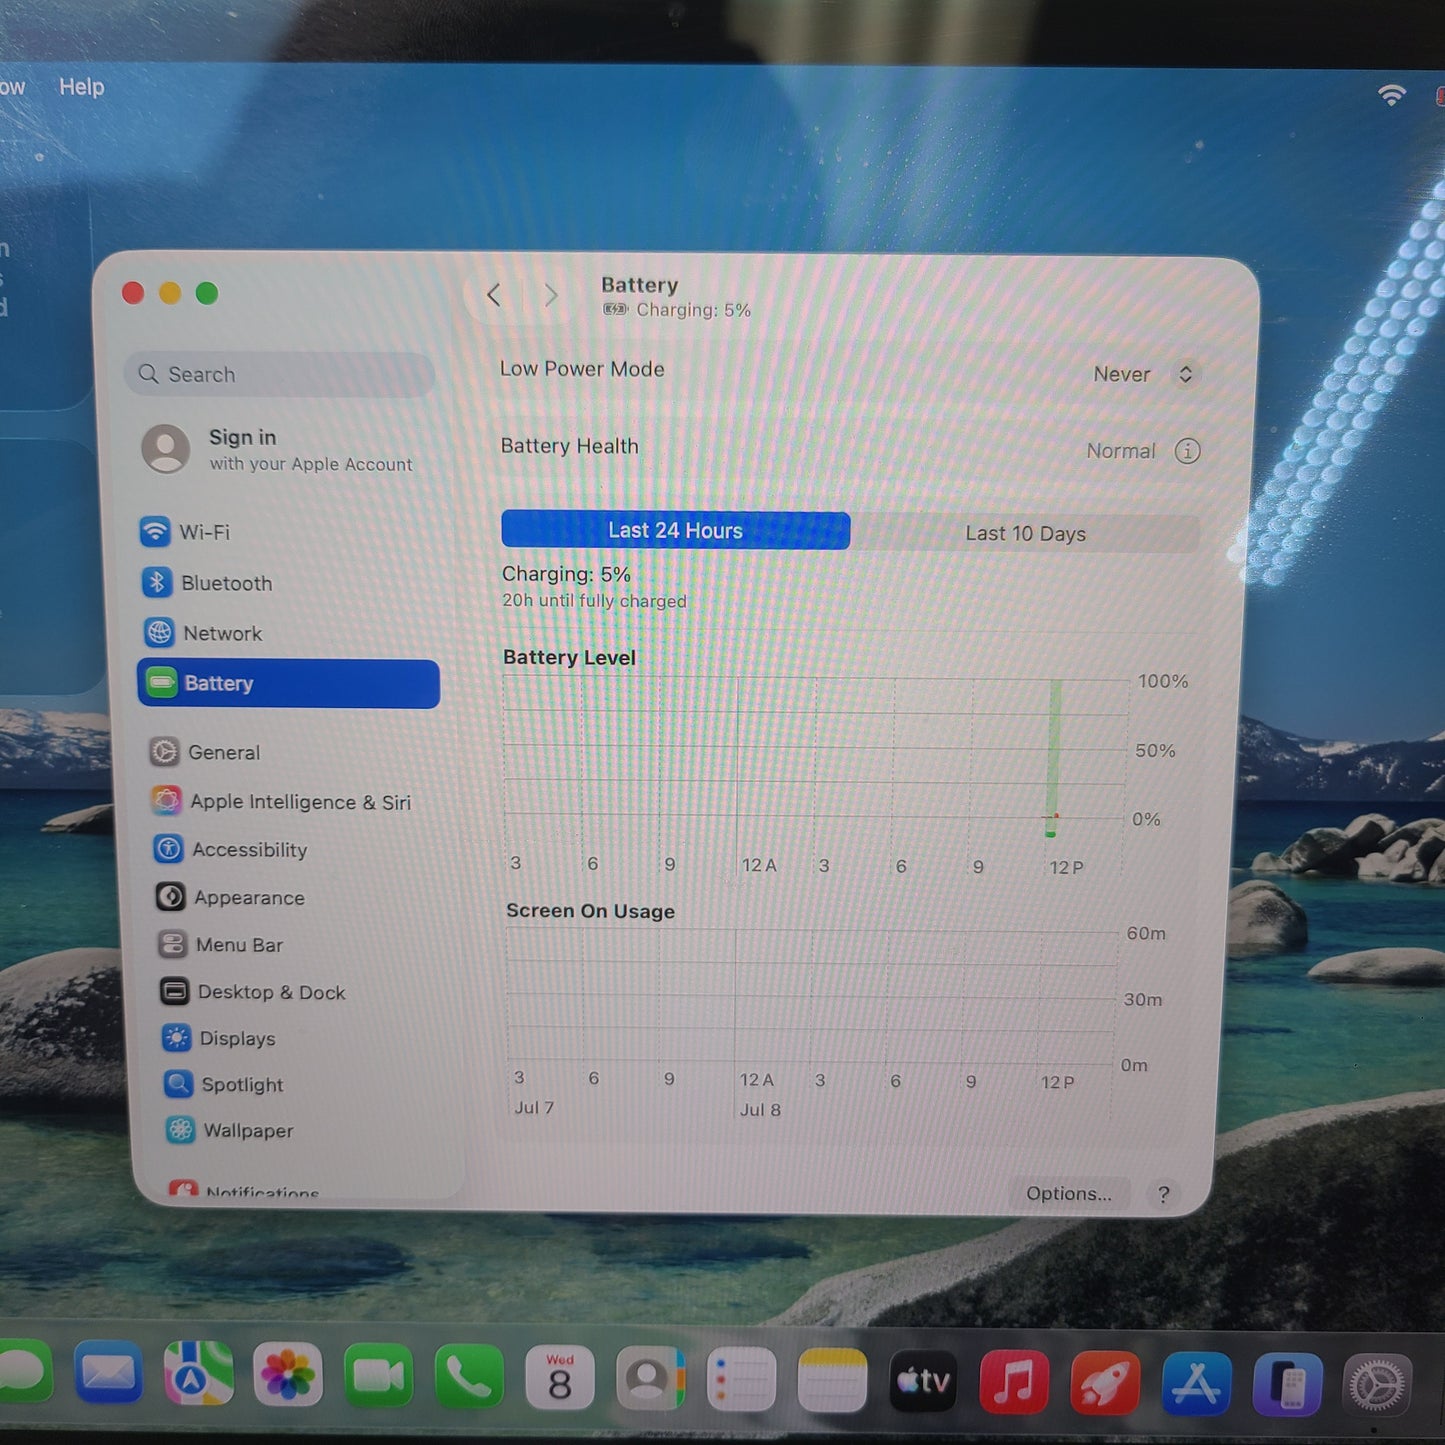Select the Battery sidebar item

(289, 683)
